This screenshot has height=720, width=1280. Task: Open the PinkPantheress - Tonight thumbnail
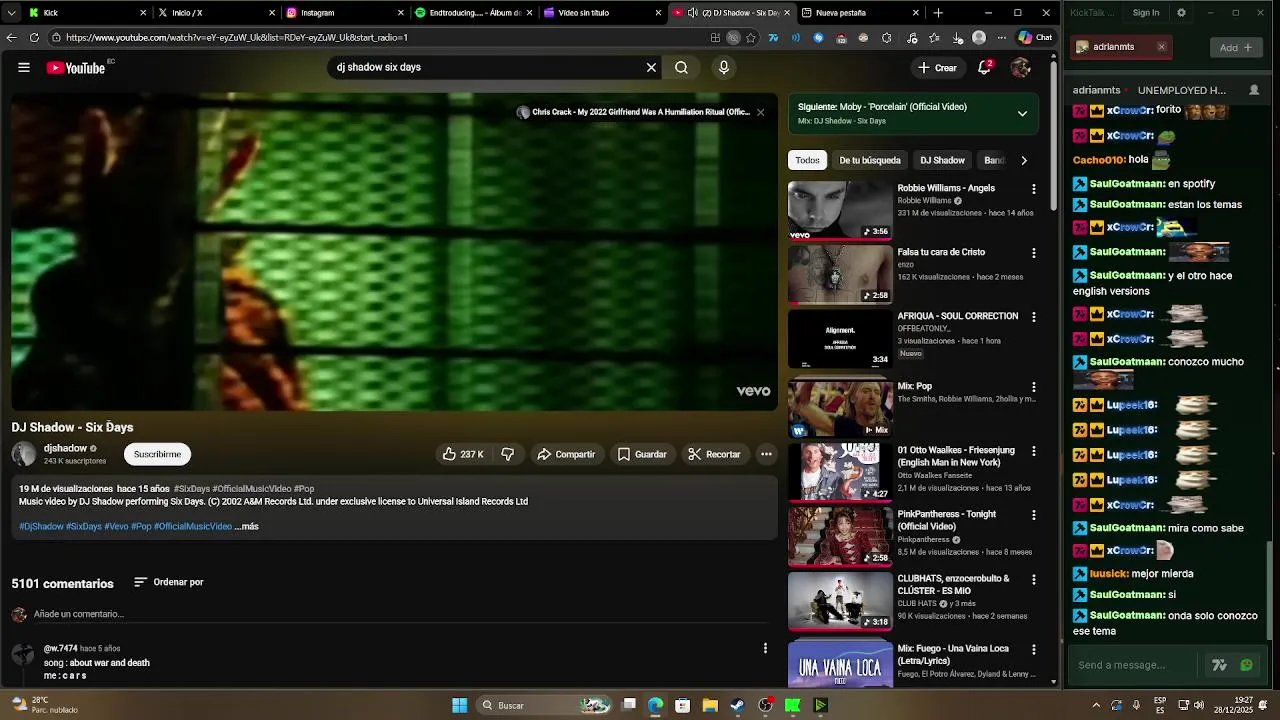[x=840, y=536]
